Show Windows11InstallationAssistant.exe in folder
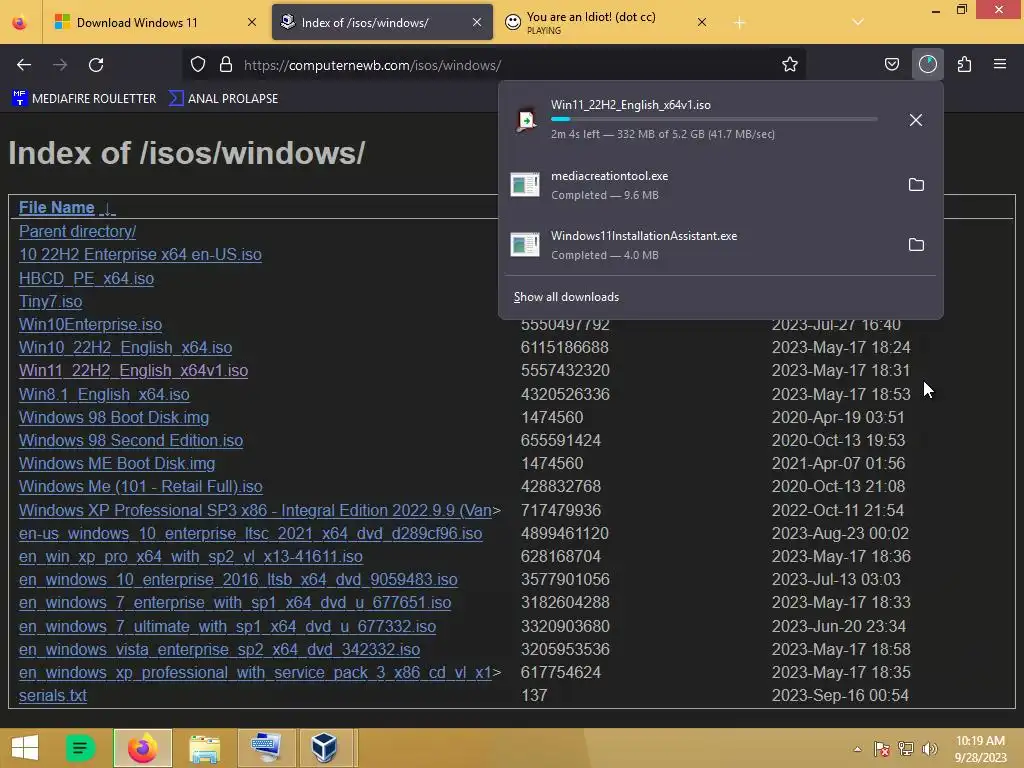This screenshot has height=768, width=1024. pos(916,245)
